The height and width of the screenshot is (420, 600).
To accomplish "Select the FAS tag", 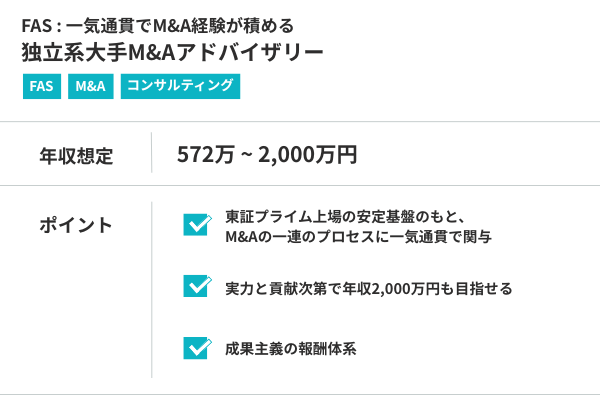I will tap(41, 86).
